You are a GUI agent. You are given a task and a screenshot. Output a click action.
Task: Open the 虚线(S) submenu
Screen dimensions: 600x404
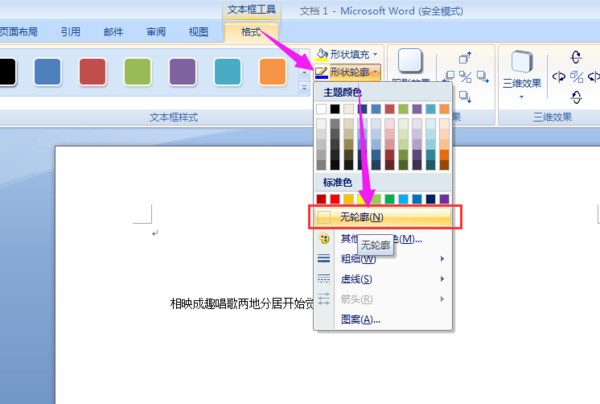coord(383,279)
